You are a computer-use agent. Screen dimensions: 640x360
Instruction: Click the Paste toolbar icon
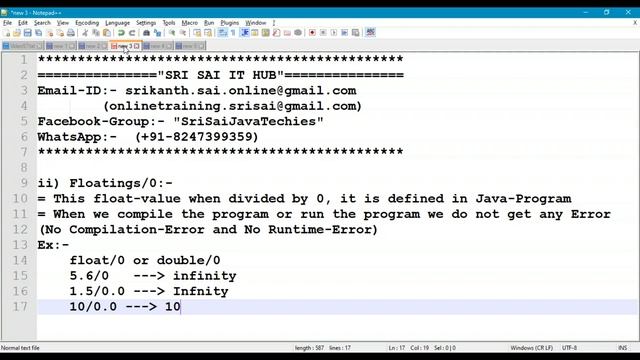click(x=107, y=33)
